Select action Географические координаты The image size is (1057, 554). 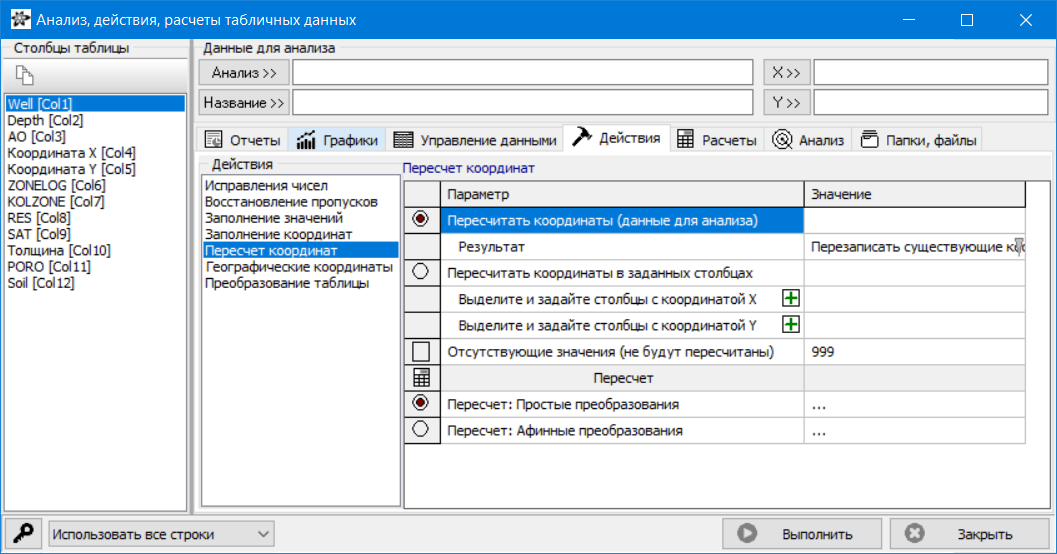click(299, 267)
